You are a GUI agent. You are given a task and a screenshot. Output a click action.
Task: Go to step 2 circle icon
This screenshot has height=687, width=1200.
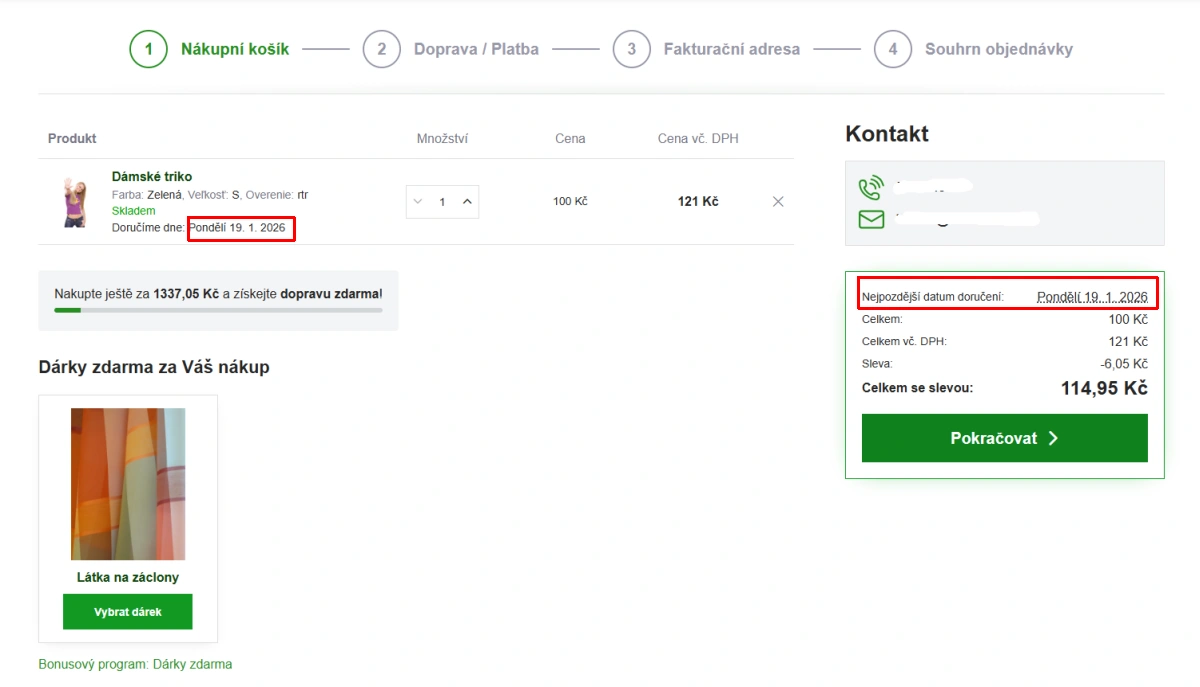click(x=381, y=48)
